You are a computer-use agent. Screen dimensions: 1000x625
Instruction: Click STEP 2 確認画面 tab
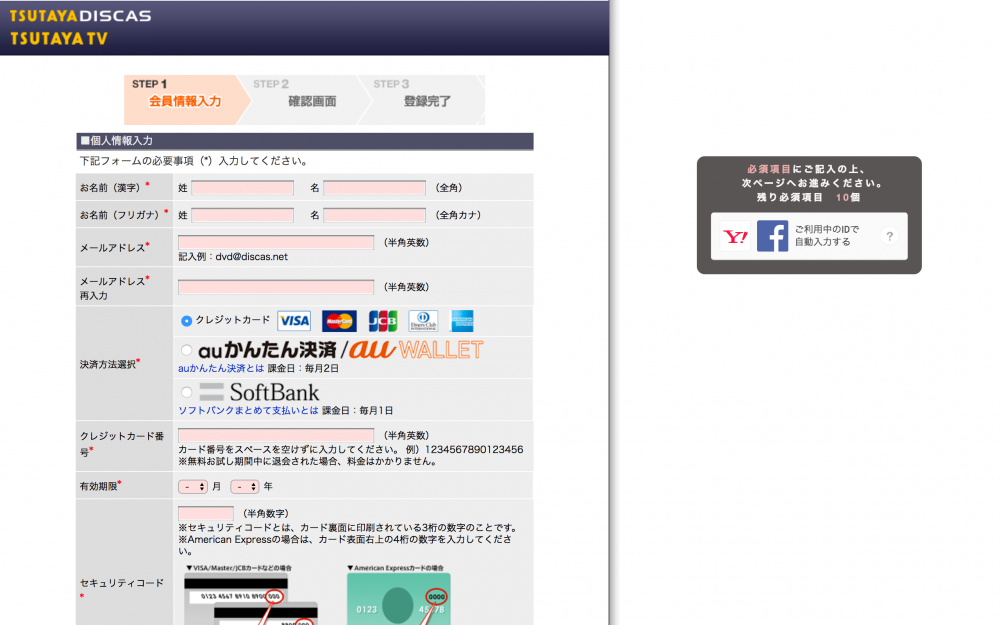304,99
